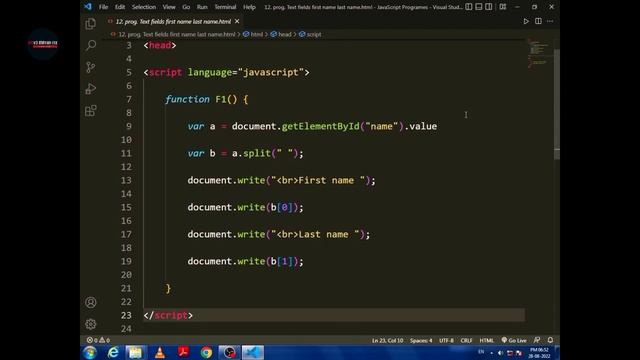This screenshot has height=360, width=640.
Task: Open Customize Layout icon
Action: pyautogui.click(x=503, y=7)
